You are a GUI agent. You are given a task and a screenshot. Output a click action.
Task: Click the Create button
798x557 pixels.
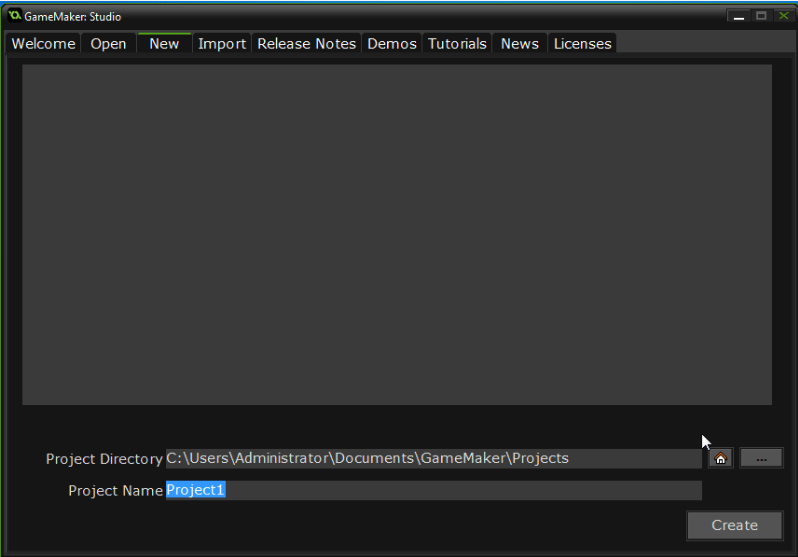734,525
